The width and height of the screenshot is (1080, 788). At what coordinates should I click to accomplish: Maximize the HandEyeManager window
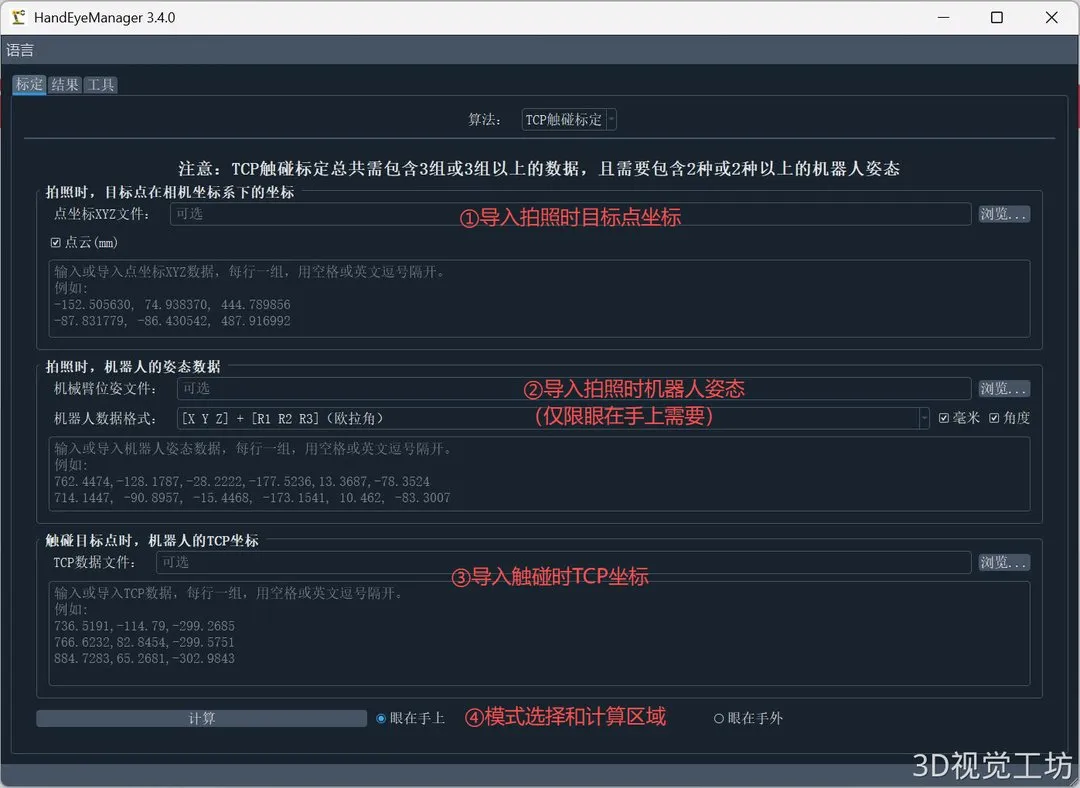pos(997,17)
